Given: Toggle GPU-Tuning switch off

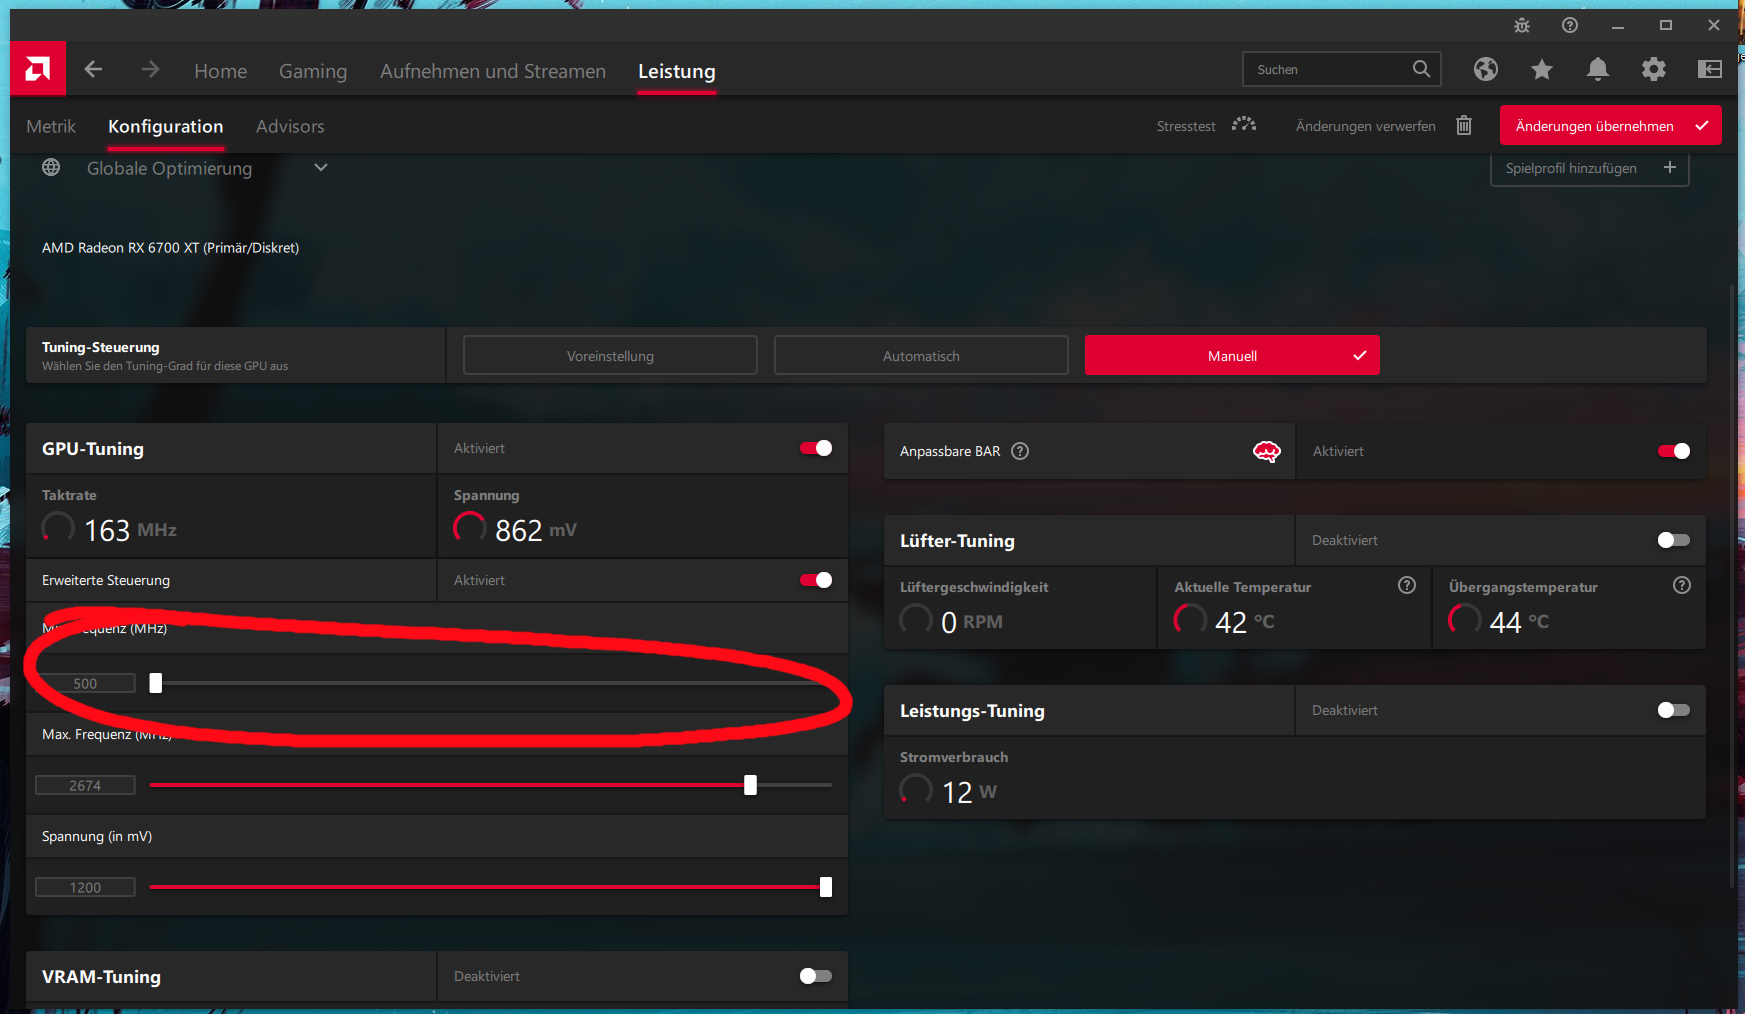Looking at the screenshot, I should [x=816, y=448].
